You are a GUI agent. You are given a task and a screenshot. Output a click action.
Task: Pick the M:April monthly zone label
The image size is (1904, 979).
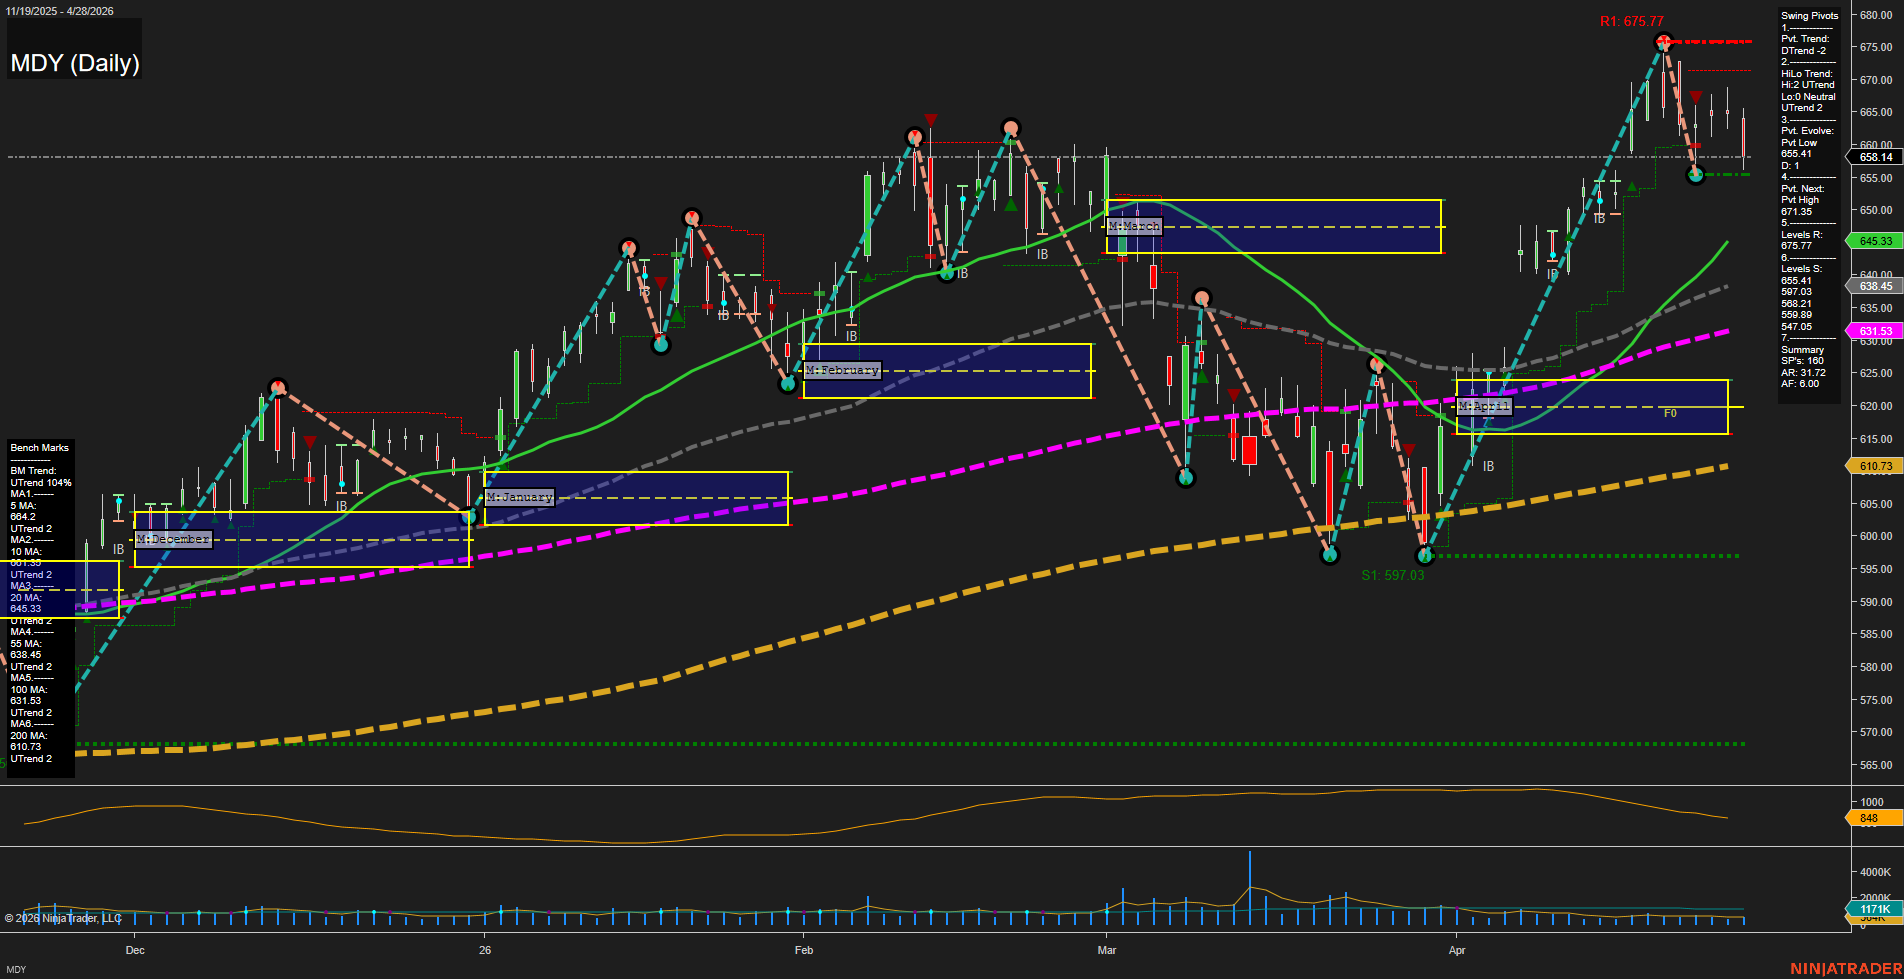coord(1484,406)
